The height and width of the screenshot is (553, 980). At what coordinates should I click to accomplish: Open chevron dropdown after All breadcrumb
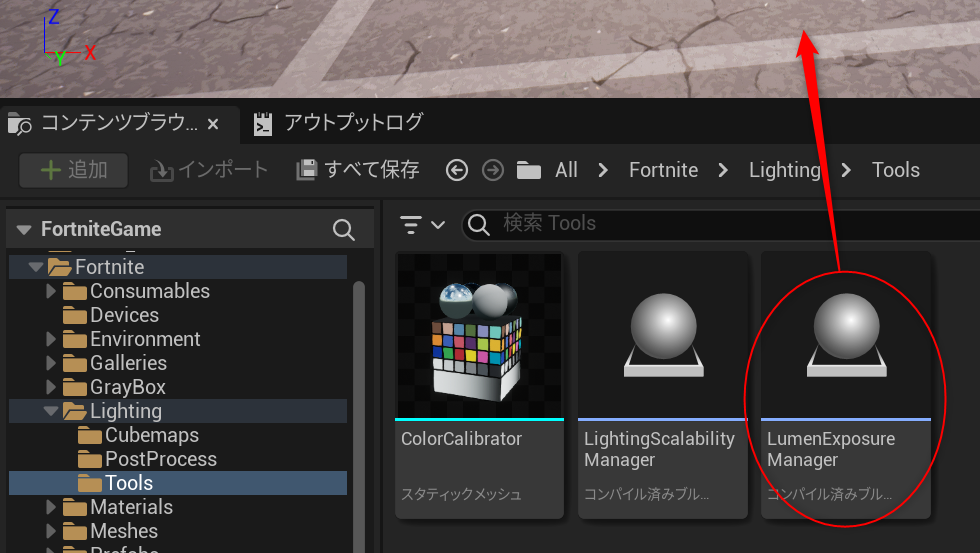click(603, 170)
